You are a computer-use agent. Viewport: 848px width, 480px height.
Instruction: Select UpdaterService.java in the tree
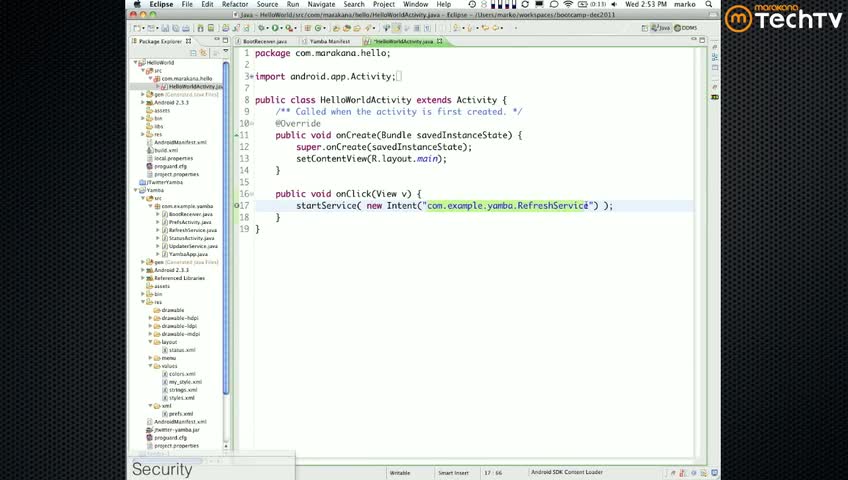[189, 246]
